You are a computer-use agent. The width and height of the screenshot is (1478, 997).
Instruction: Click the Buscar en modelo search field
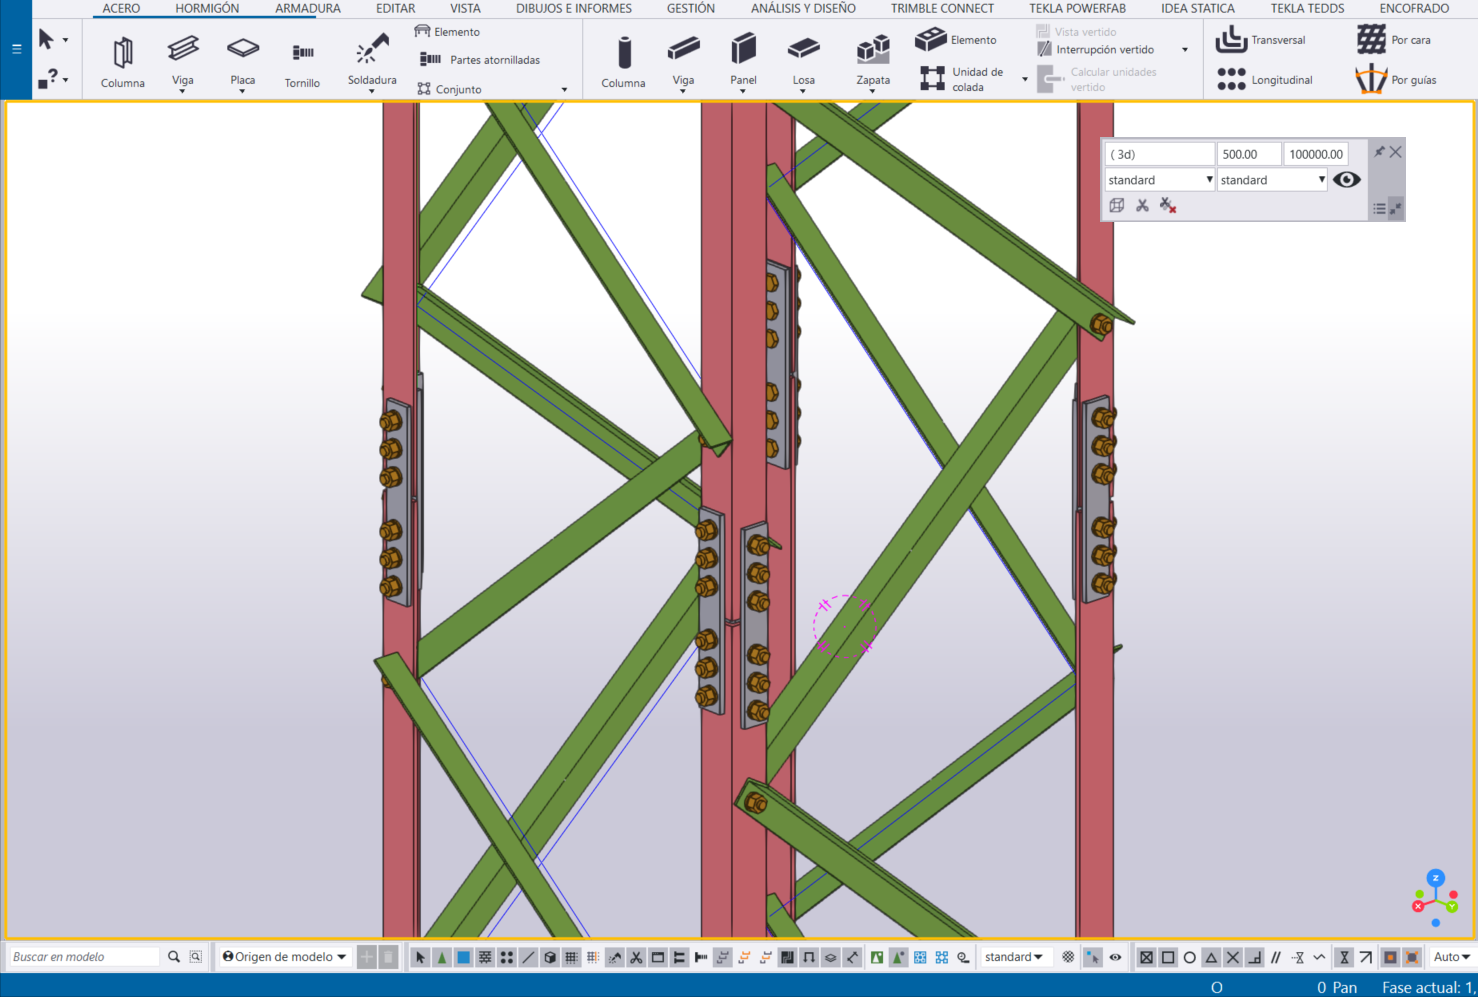[84, 957]
